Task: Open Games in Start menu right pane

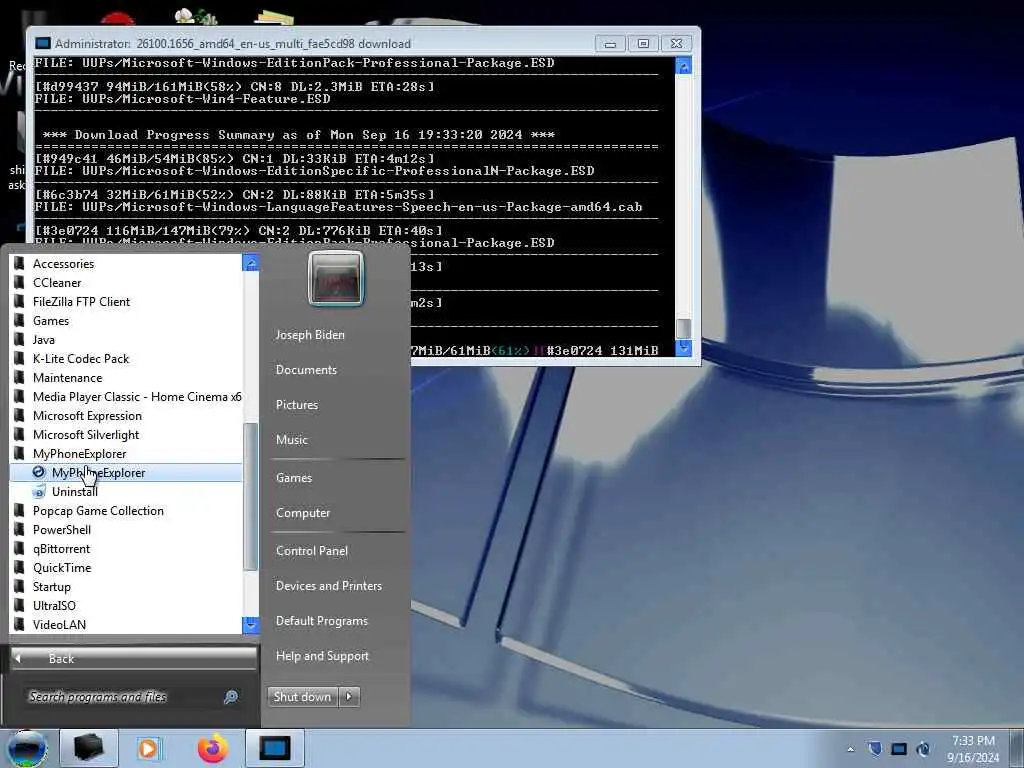Action: (x=294, y=478)
